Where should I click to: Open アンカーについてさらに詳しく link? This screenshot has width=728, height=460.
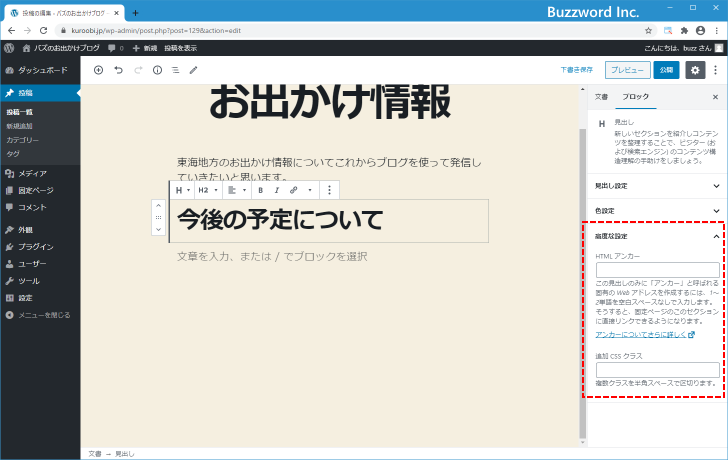point(645,335)
